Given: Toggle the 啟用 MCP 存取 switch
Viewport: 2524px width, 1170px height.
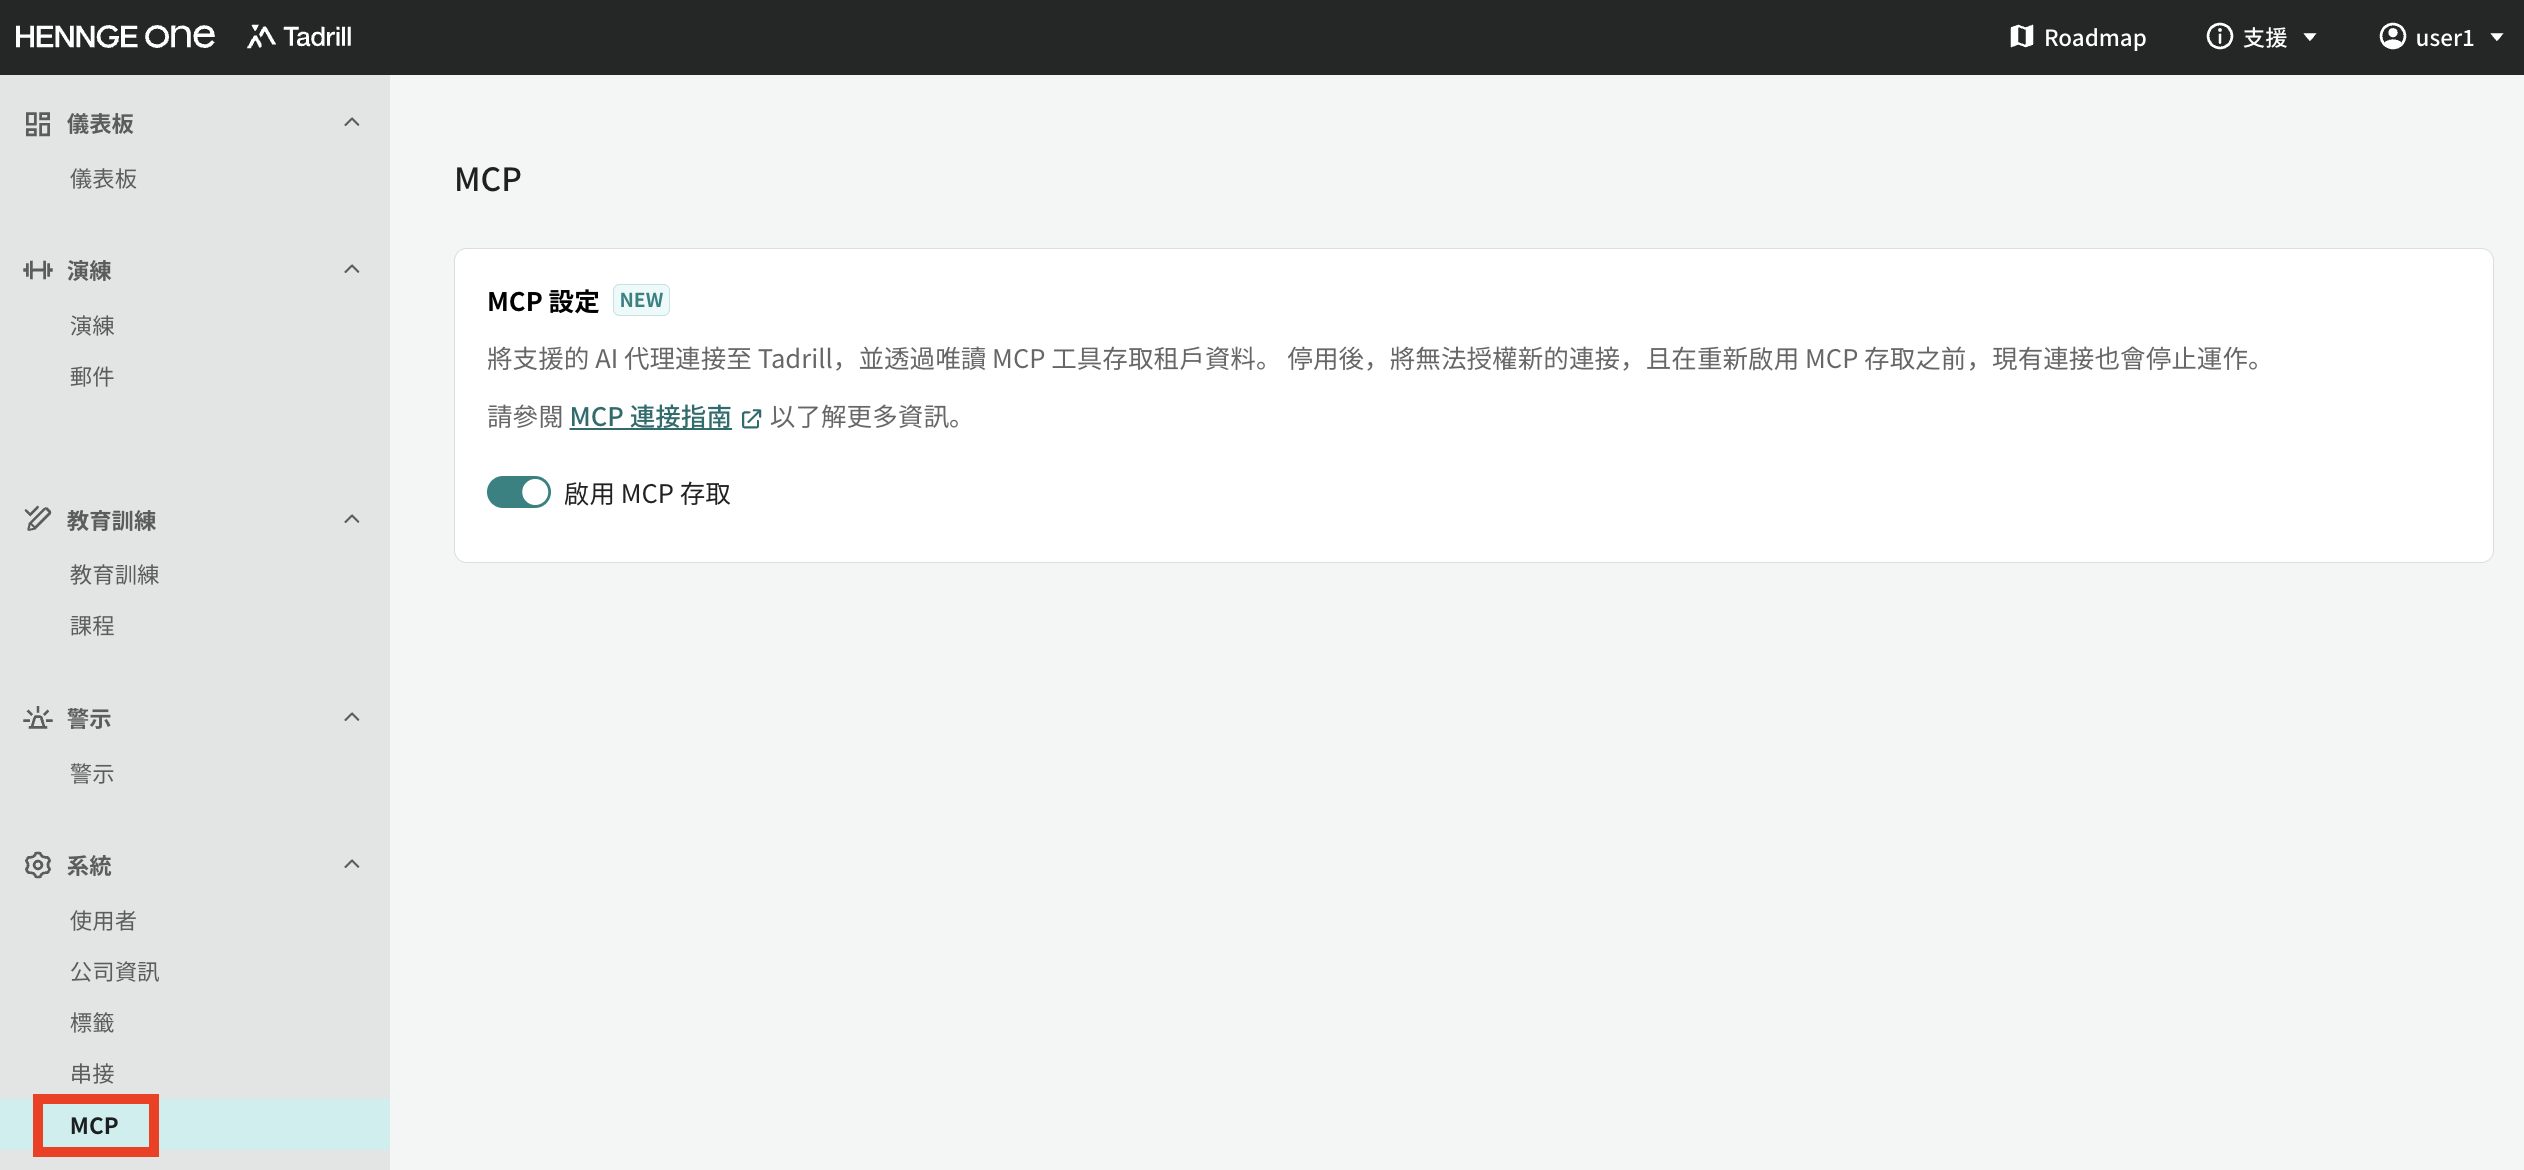Looking at the screenshot, I should coord(519,492).
